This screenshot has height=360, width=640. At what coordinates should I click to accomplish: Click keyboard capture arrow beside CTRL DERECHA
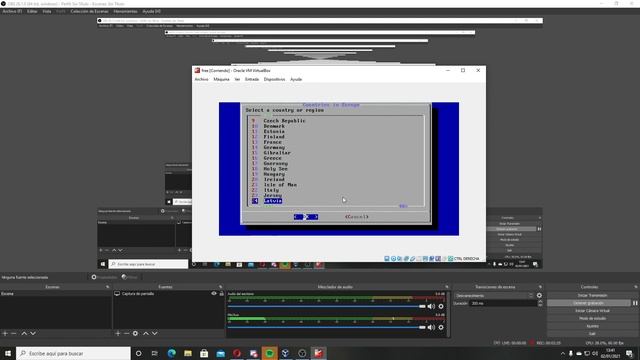pyautogui.click(x=451, y=259)
